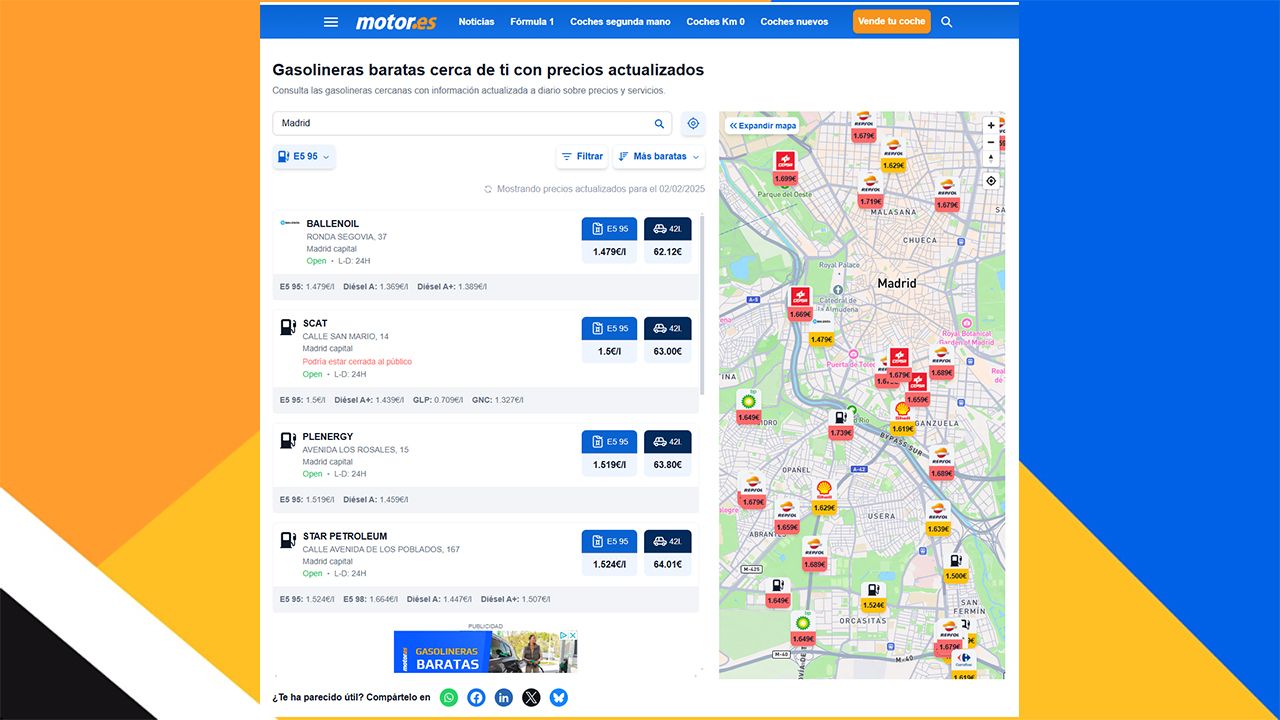Open the E5 95 fuel type dropdown
Viewport: 1280px width, 720px height.
(x=304, y=156)
